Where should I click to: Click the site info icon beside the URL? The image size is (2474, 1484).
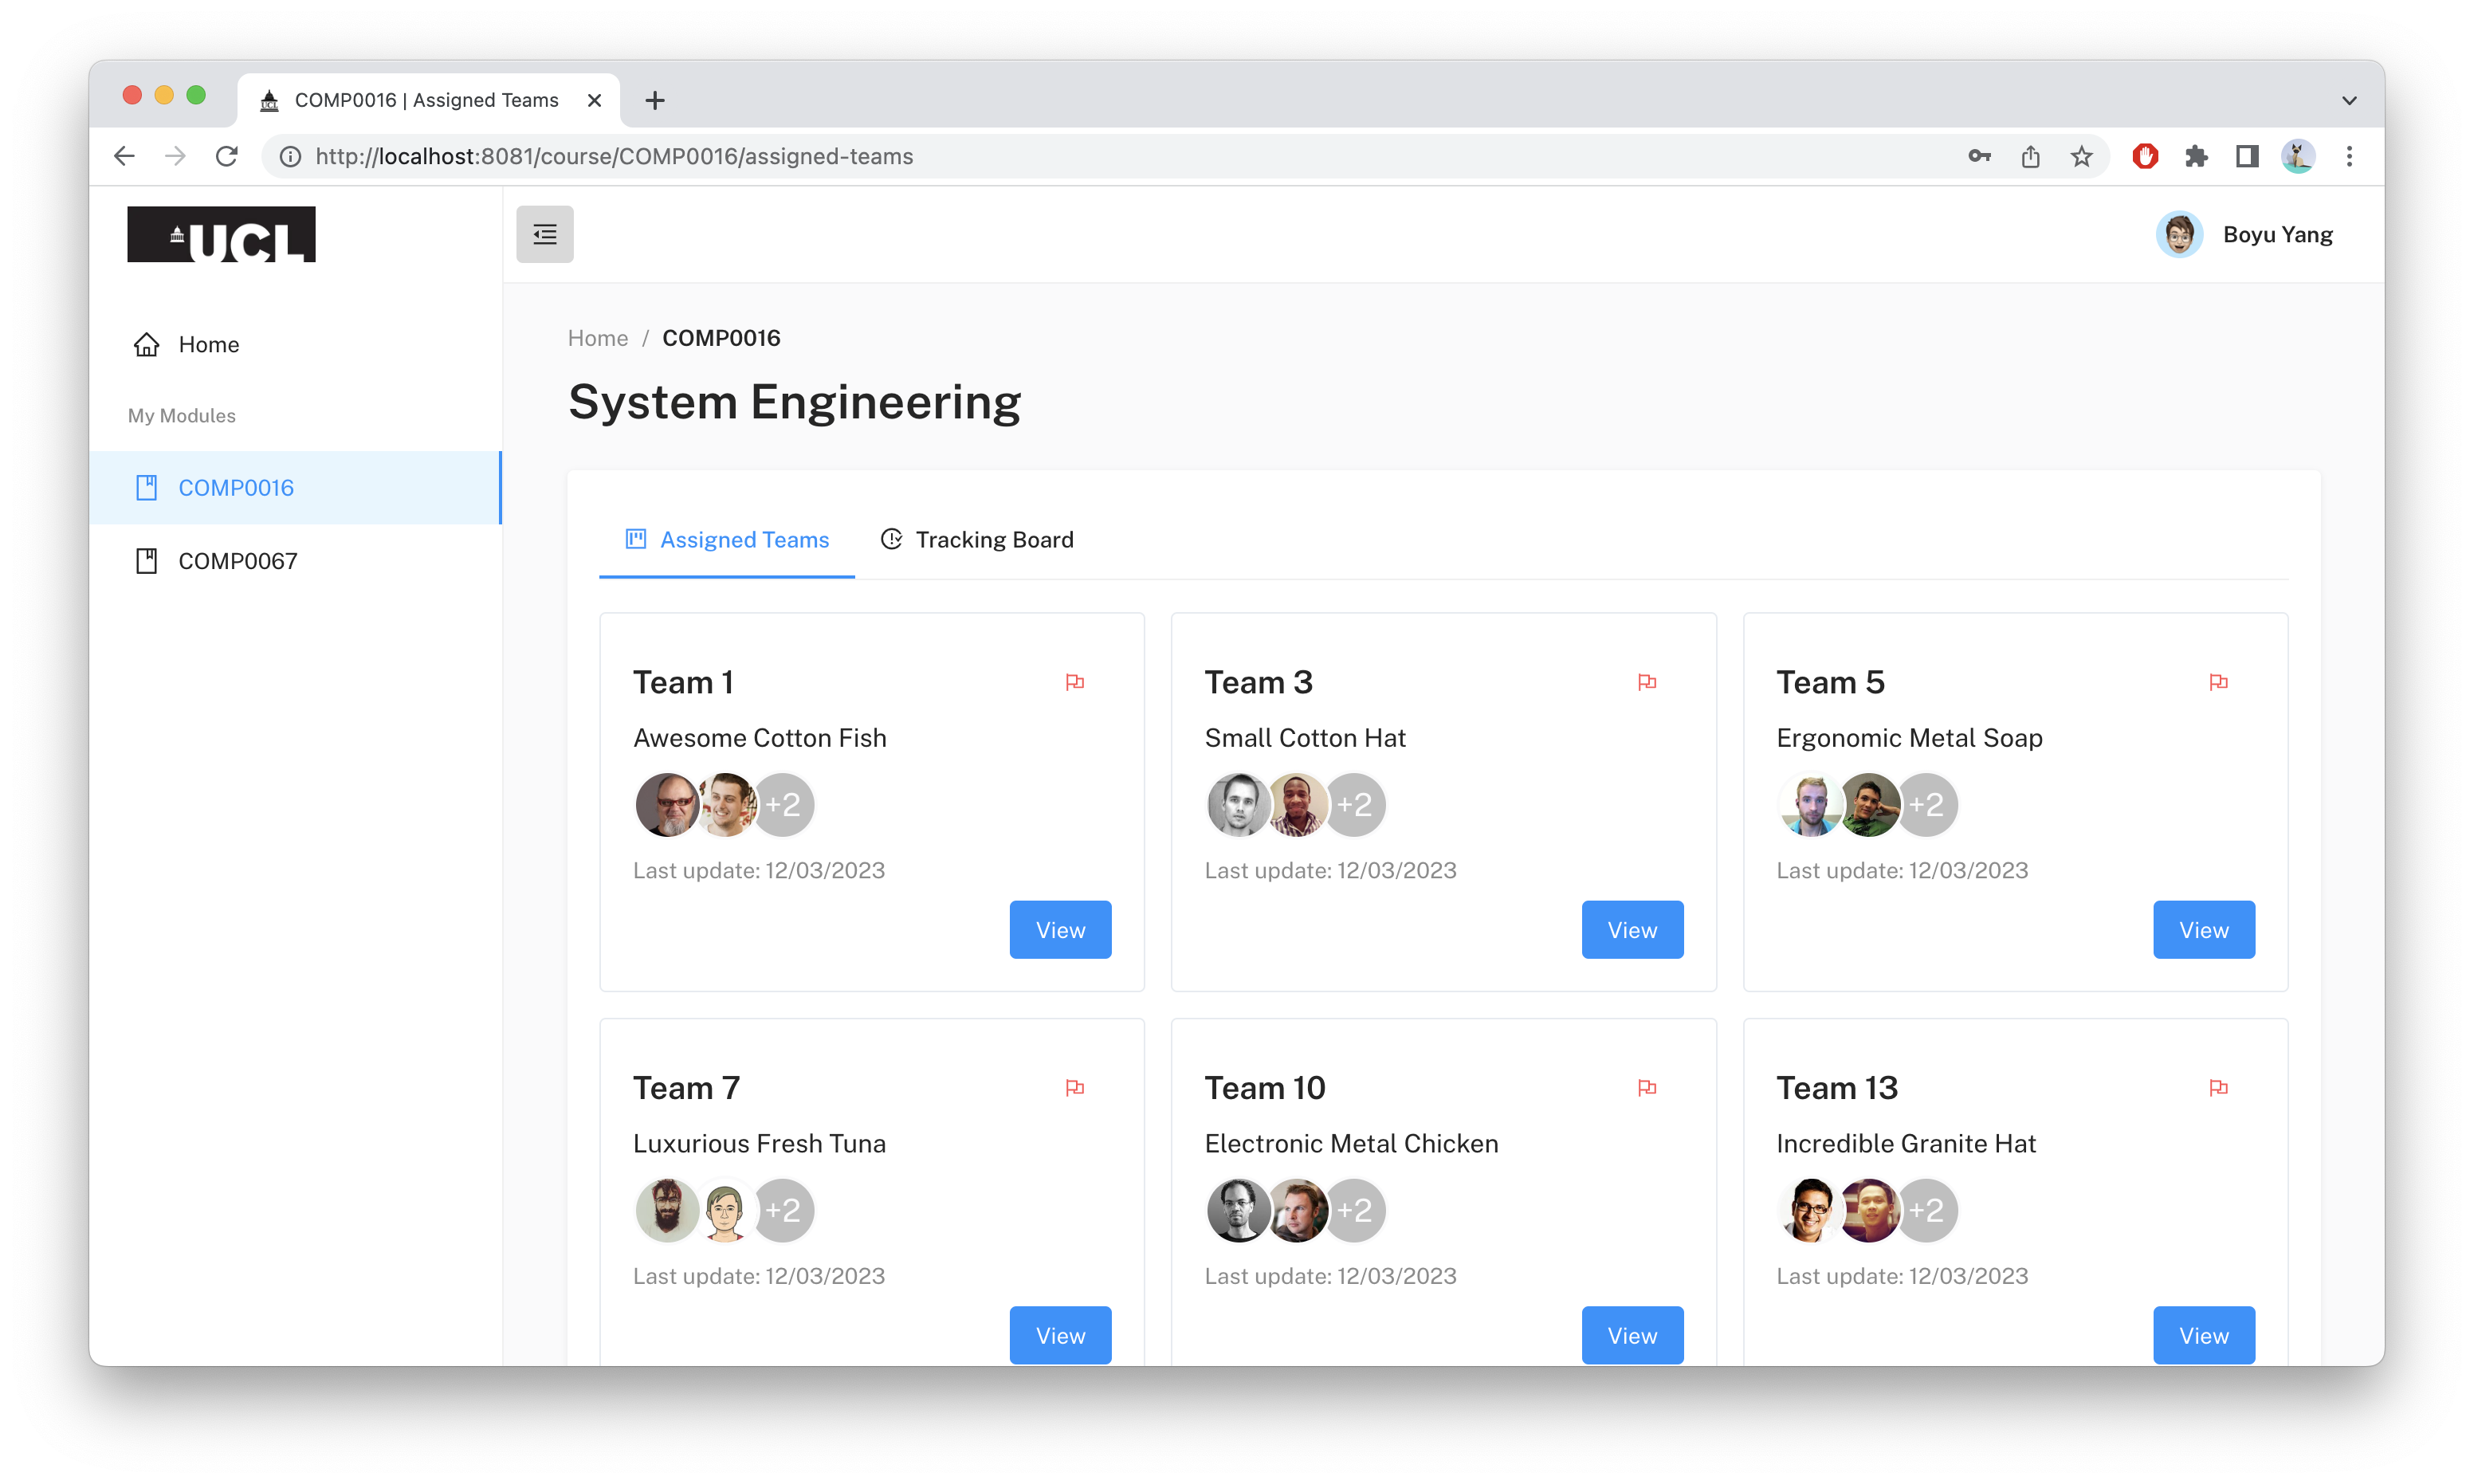[290, 156]
